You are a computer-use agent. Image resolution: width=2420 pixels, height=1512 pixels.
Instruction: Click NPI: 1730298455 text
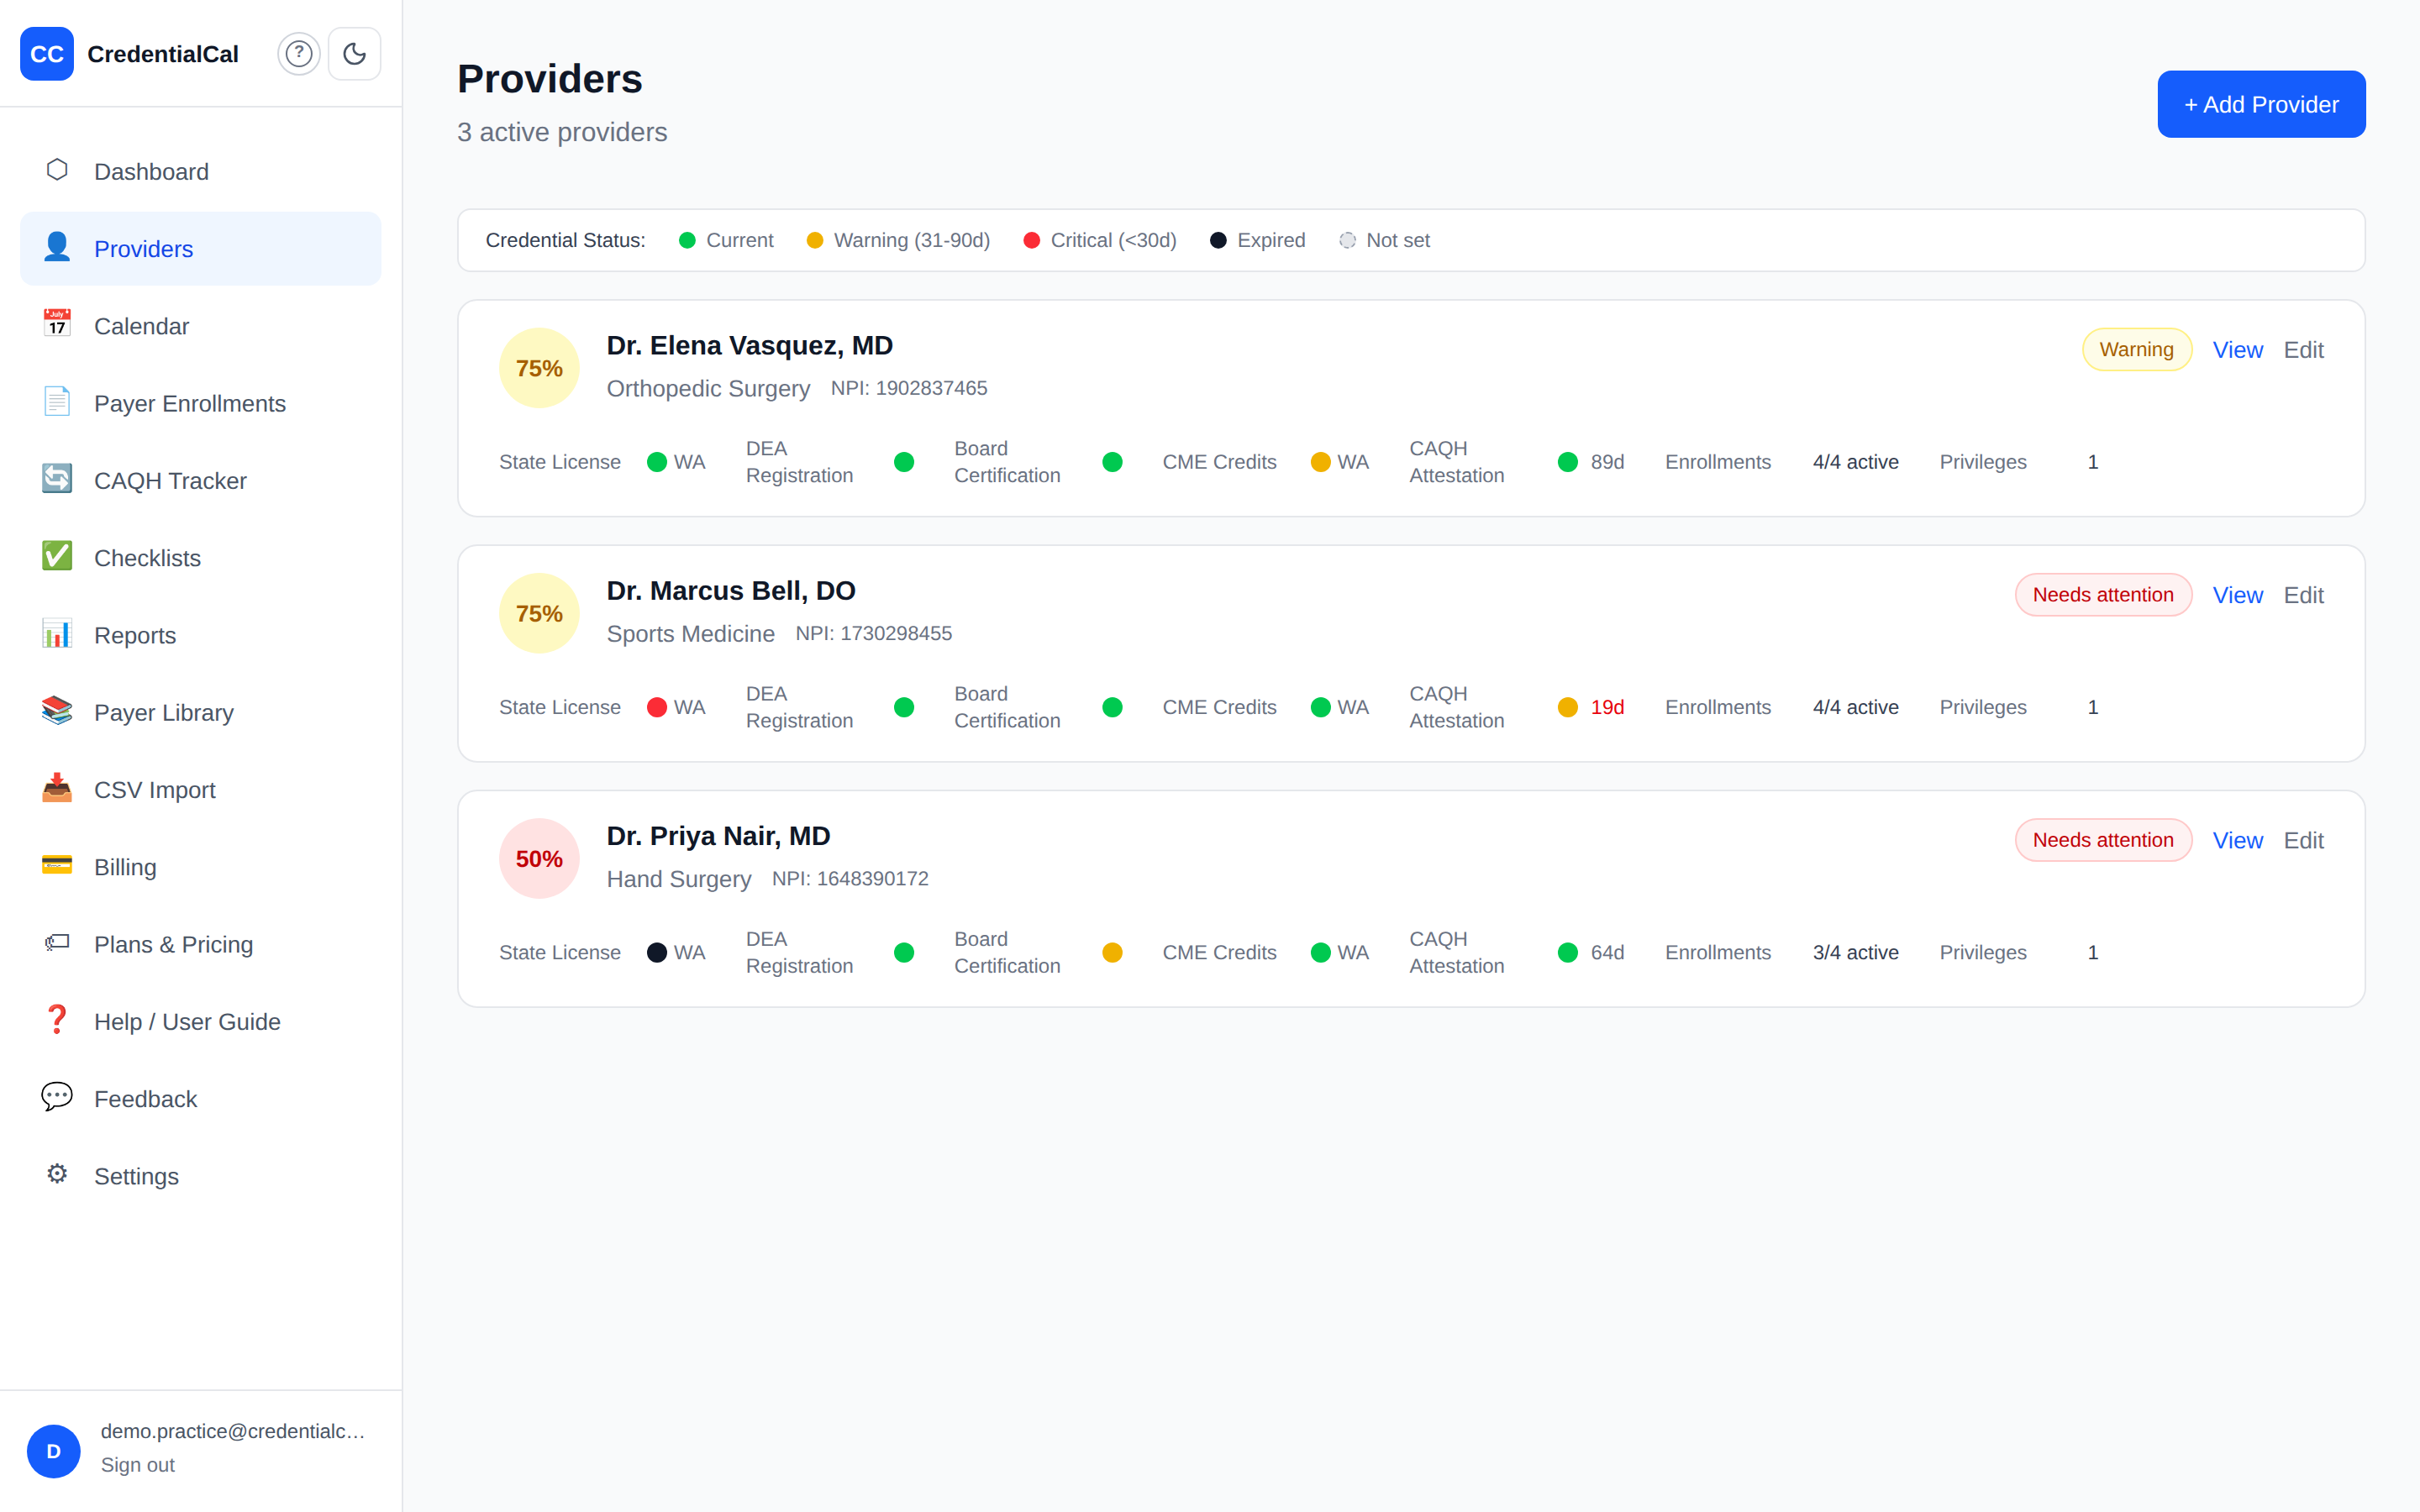coord(873,633)
